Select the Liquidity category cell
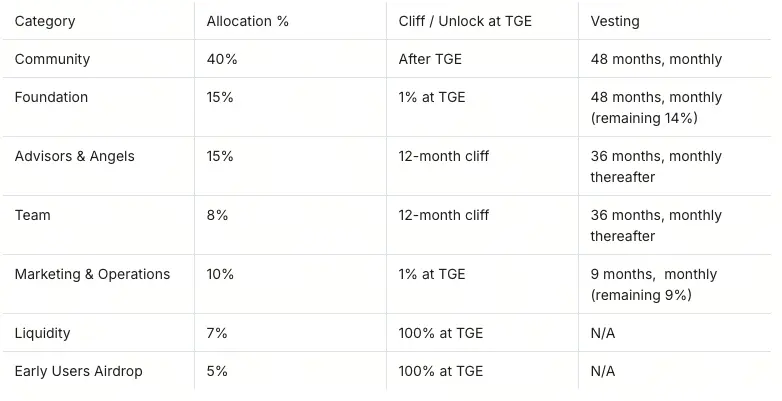 pos(42,333)
